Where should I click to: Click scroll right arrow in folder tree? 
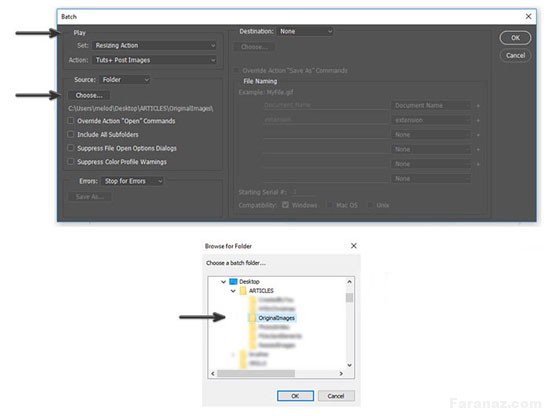pyautogui.click(x=341, y=374)
